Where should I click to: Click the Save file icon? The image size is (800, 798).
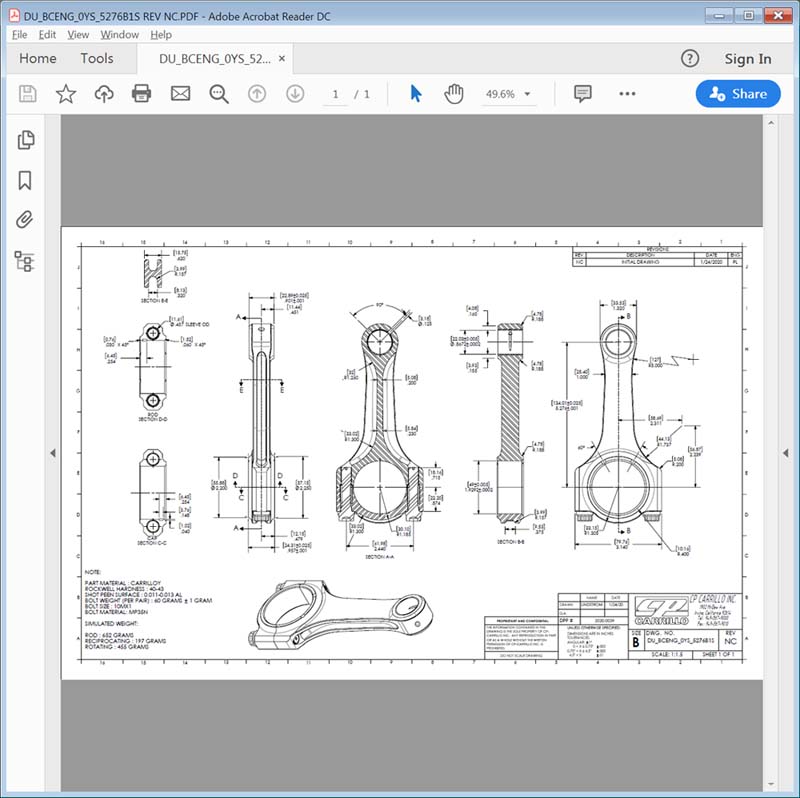point(28,94)
